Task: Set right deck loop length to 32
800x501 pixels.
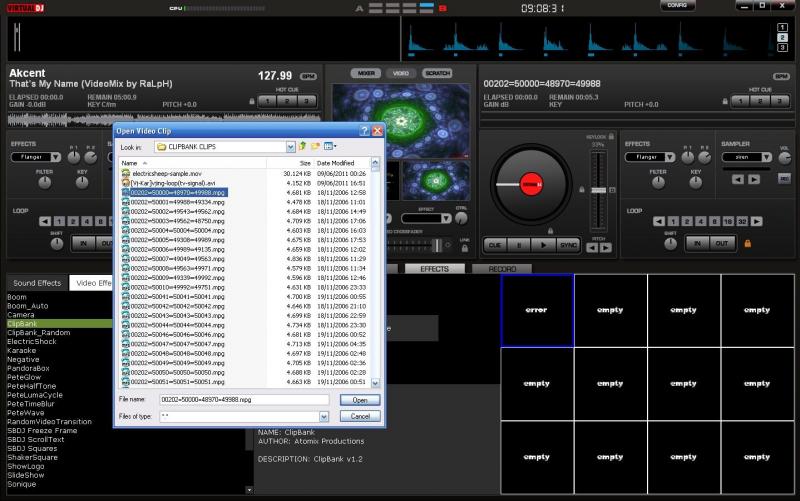Action: click(742, 221)
